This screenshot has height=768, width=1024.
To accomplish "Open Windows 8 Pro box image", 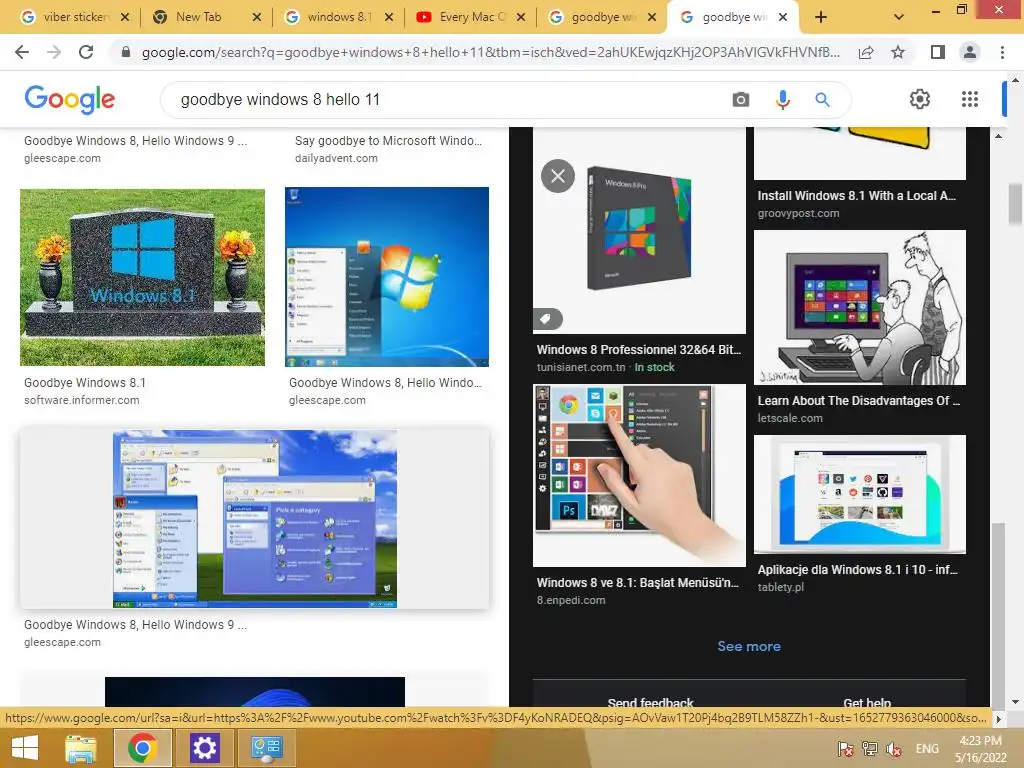I will point(639,231).
